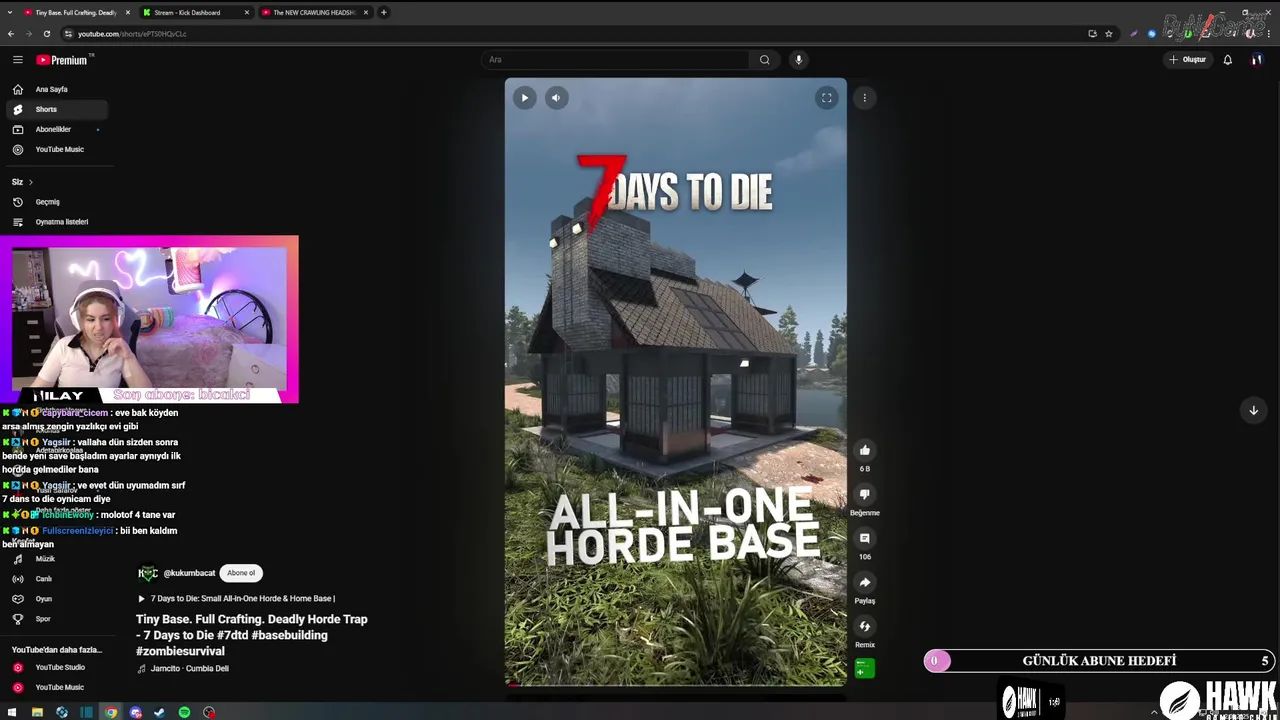The width and height of the screenshot is (1280, 720).
Task: Open Steam from the taskbar
Action: pos(160,712)
